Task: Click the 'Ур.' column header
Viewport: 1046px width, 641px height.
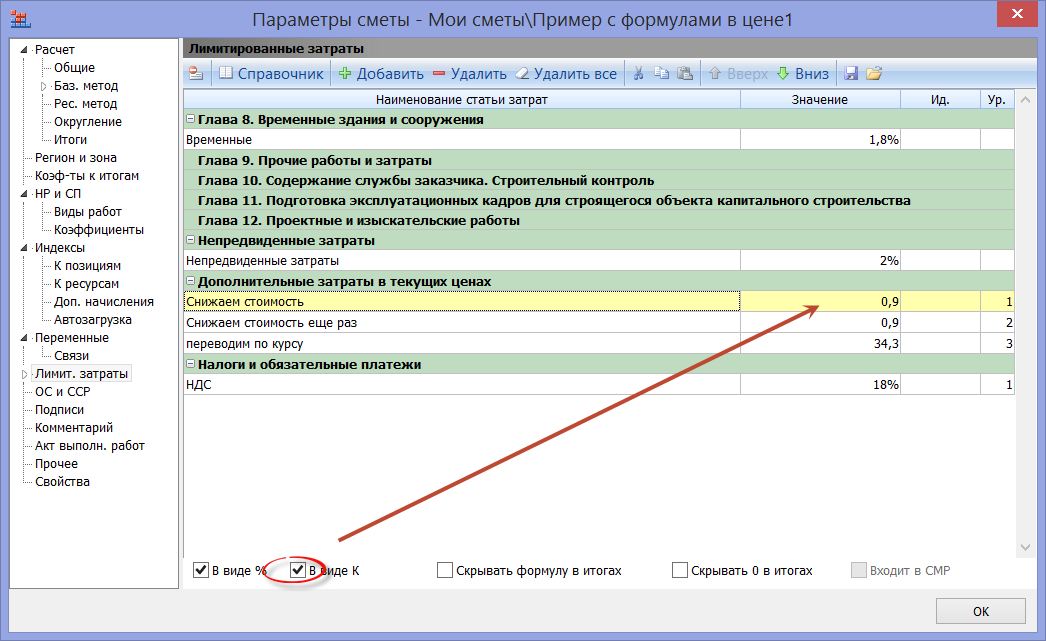Action: click(997, 99)
